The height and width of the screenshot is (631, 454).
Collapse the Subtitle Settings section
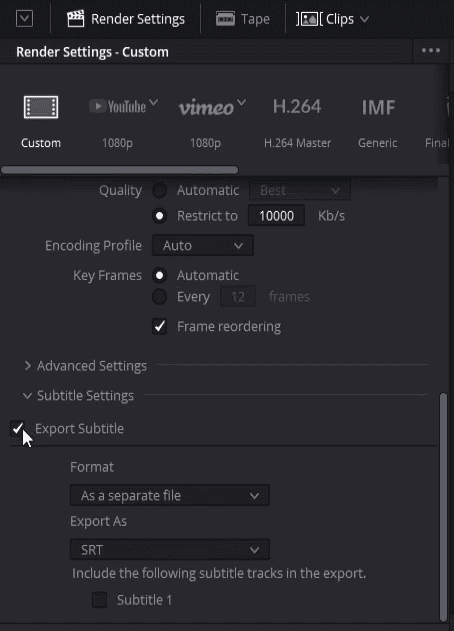tap(78, 396)
